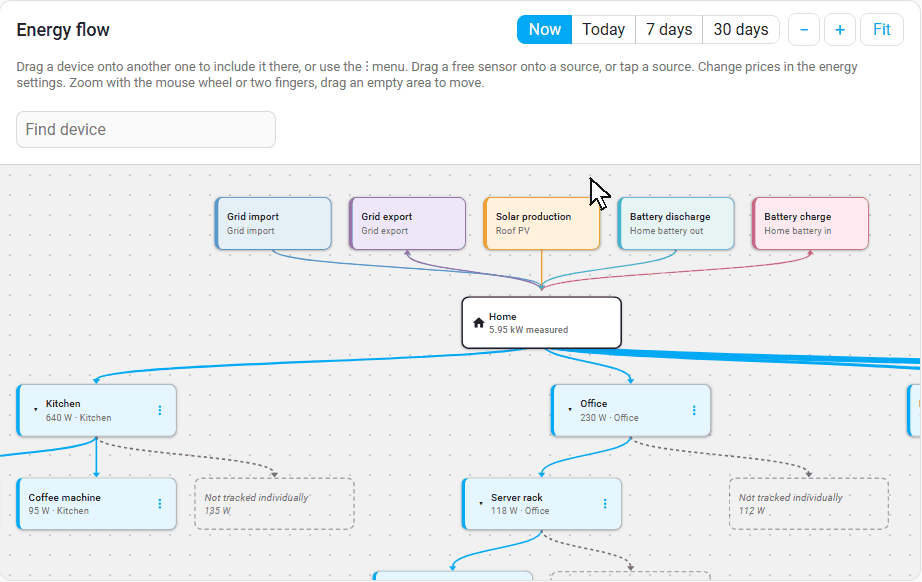
Task: Click the '95 W · Kitchen' label
Action: 59,511
